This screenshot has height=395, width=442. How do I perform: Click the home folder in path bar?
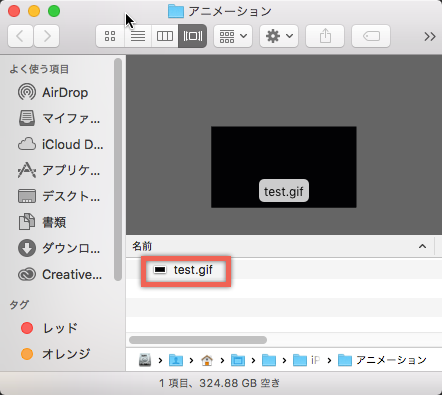pyautogui.click(x=207, y=360)
